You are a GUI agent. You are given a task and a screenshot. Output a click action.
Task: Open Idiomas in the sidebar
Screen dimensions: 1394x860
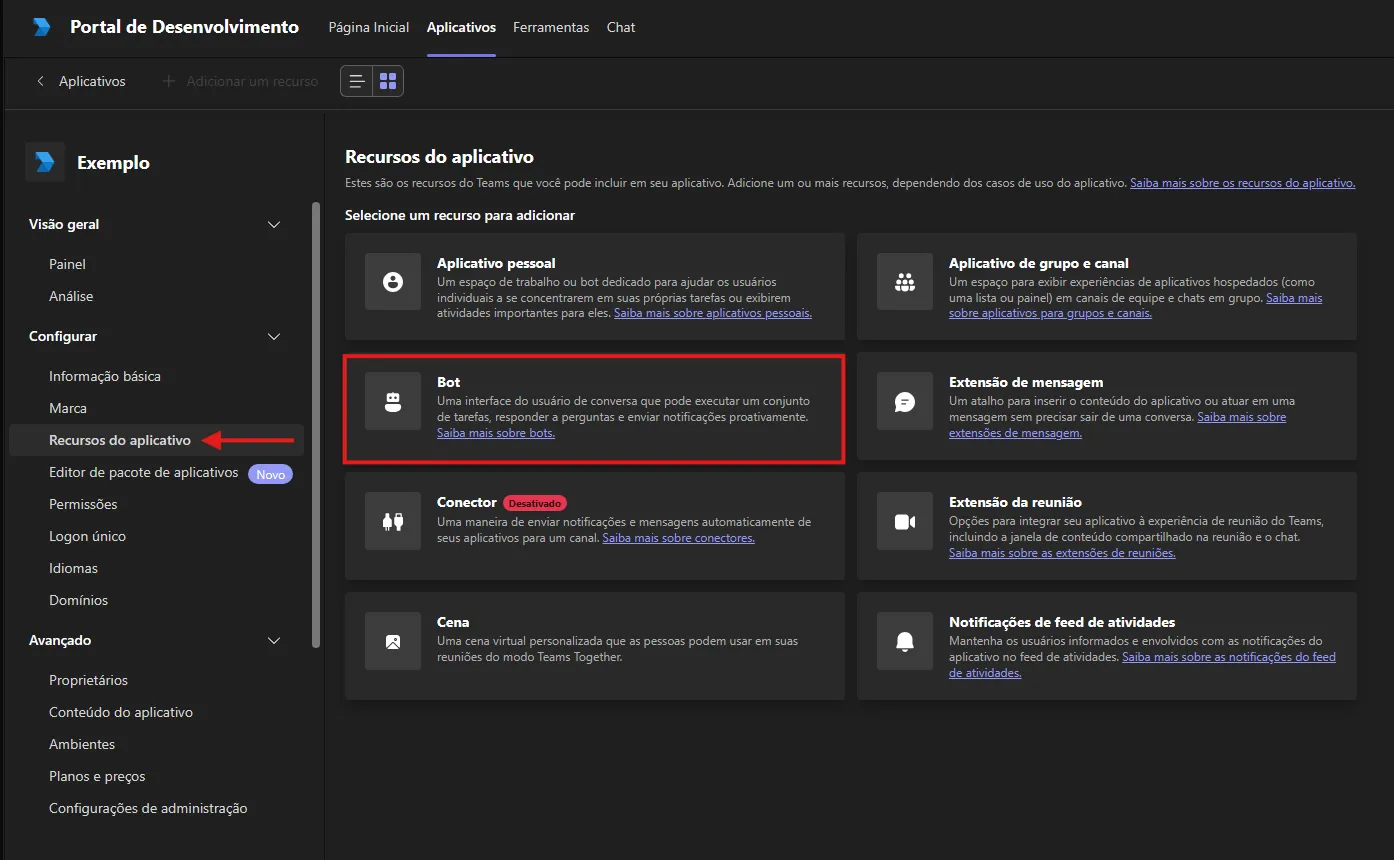click(x=74, y=568)
